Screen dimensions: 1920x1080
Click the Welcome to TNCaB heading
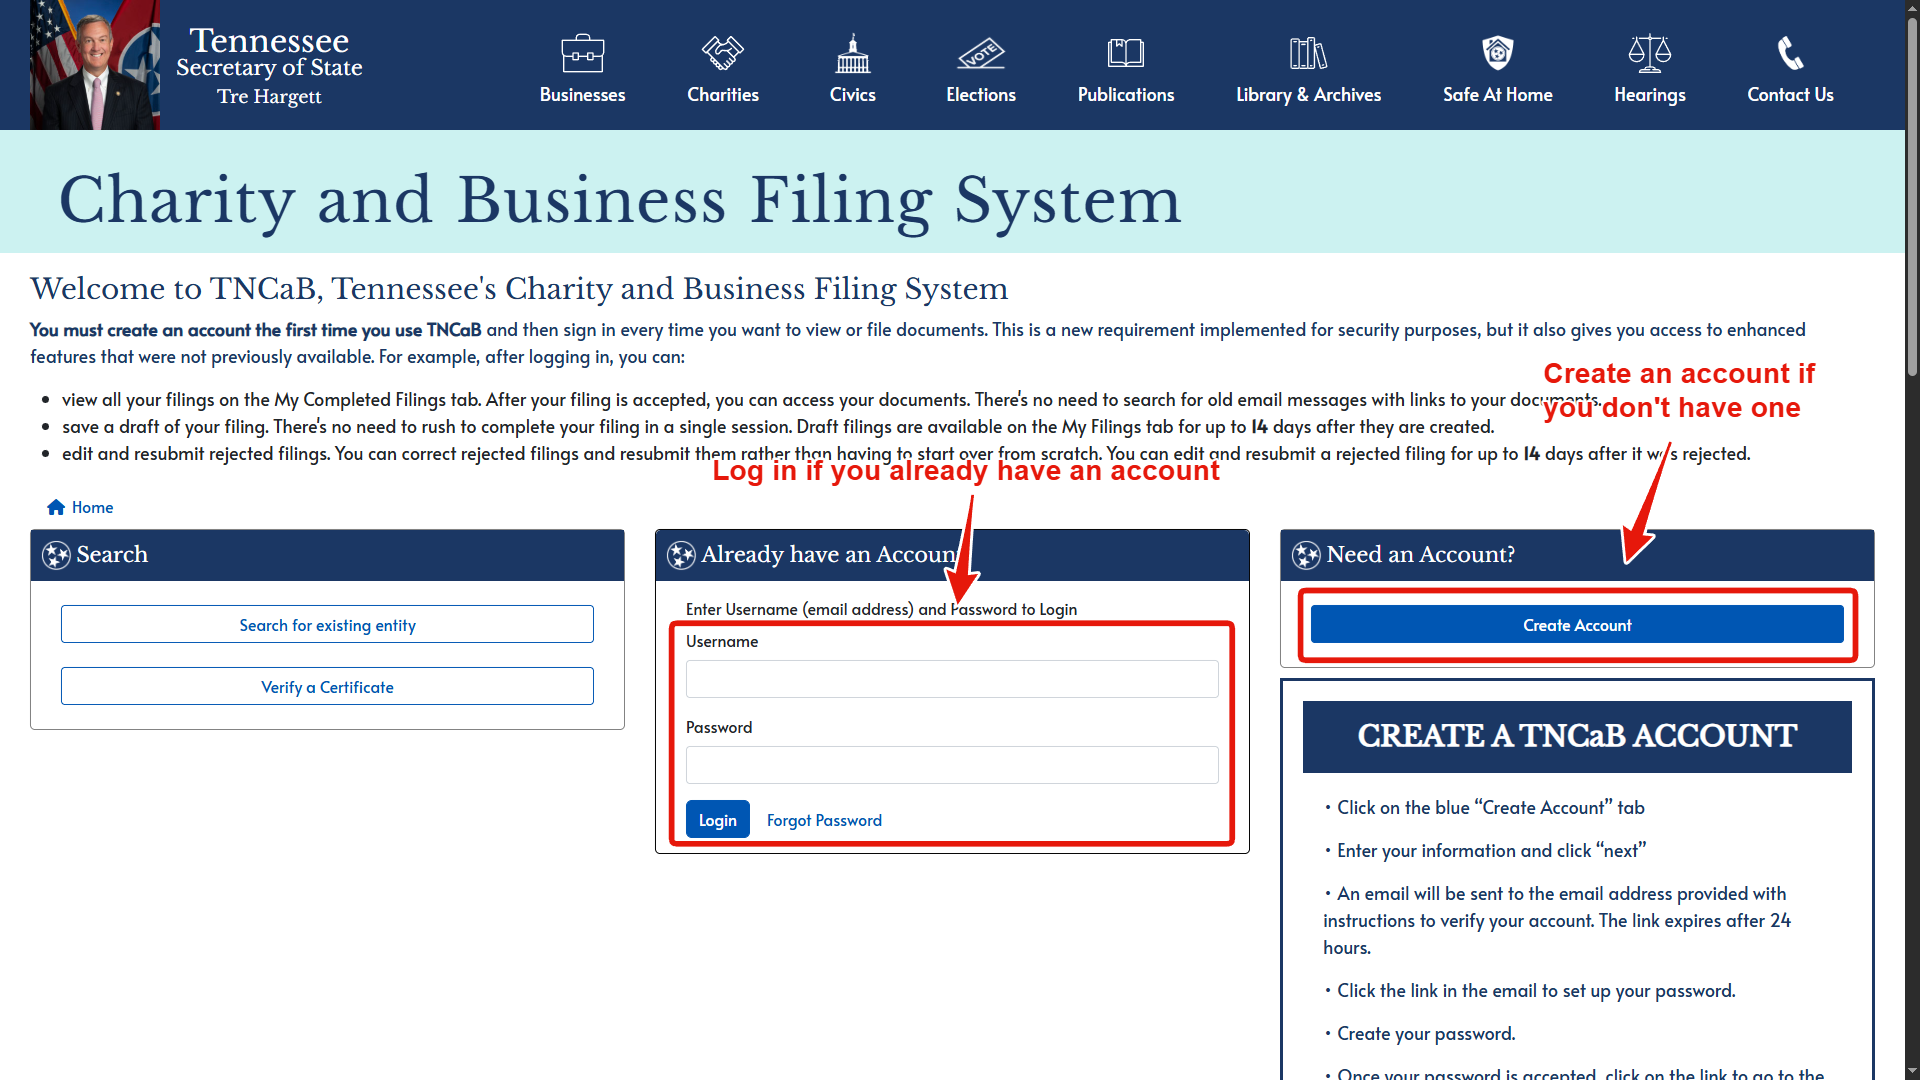(519, 289)
